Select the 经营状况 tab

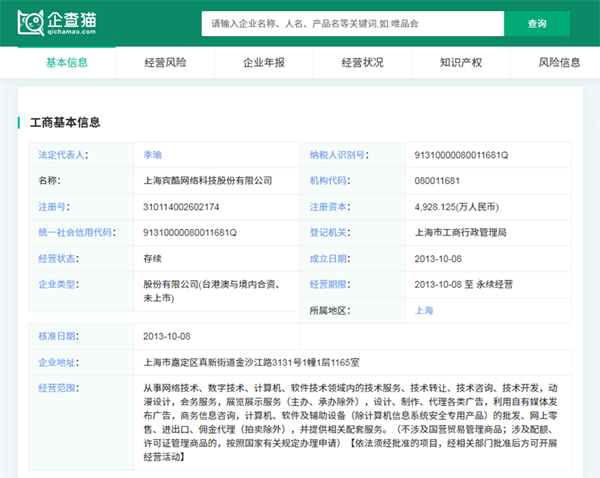coord(362,62)
